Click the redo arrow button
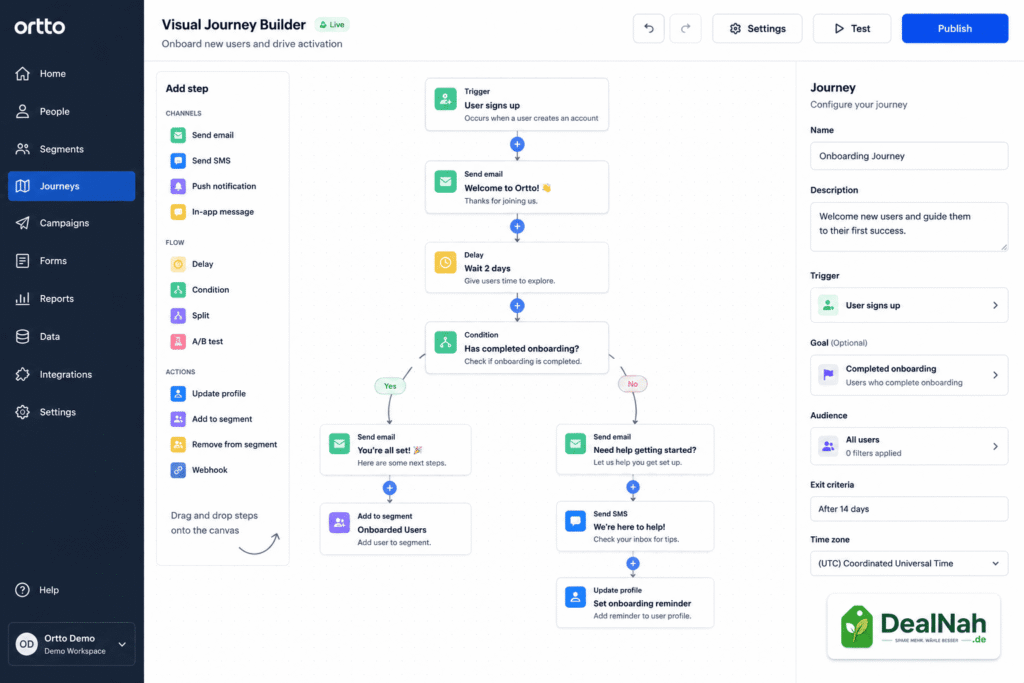The width and height of the screenshot is (1024, 683). [x=685, y=29]
